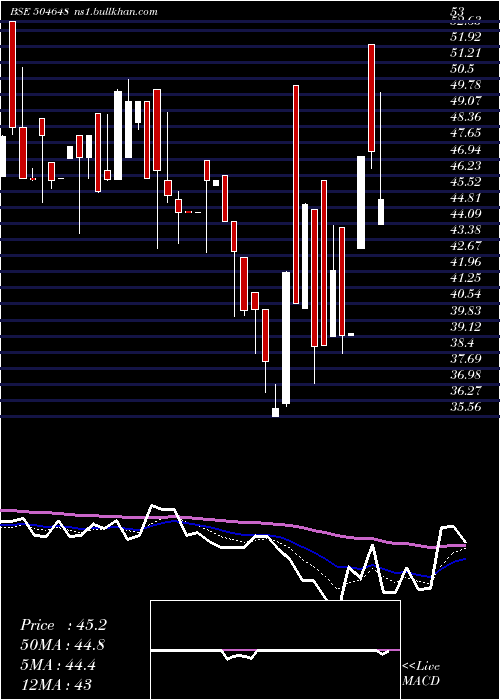This screenshot has height=700, width=500.
Task: Click the 35.56 price axis label
Action: (x=466, y=407)
